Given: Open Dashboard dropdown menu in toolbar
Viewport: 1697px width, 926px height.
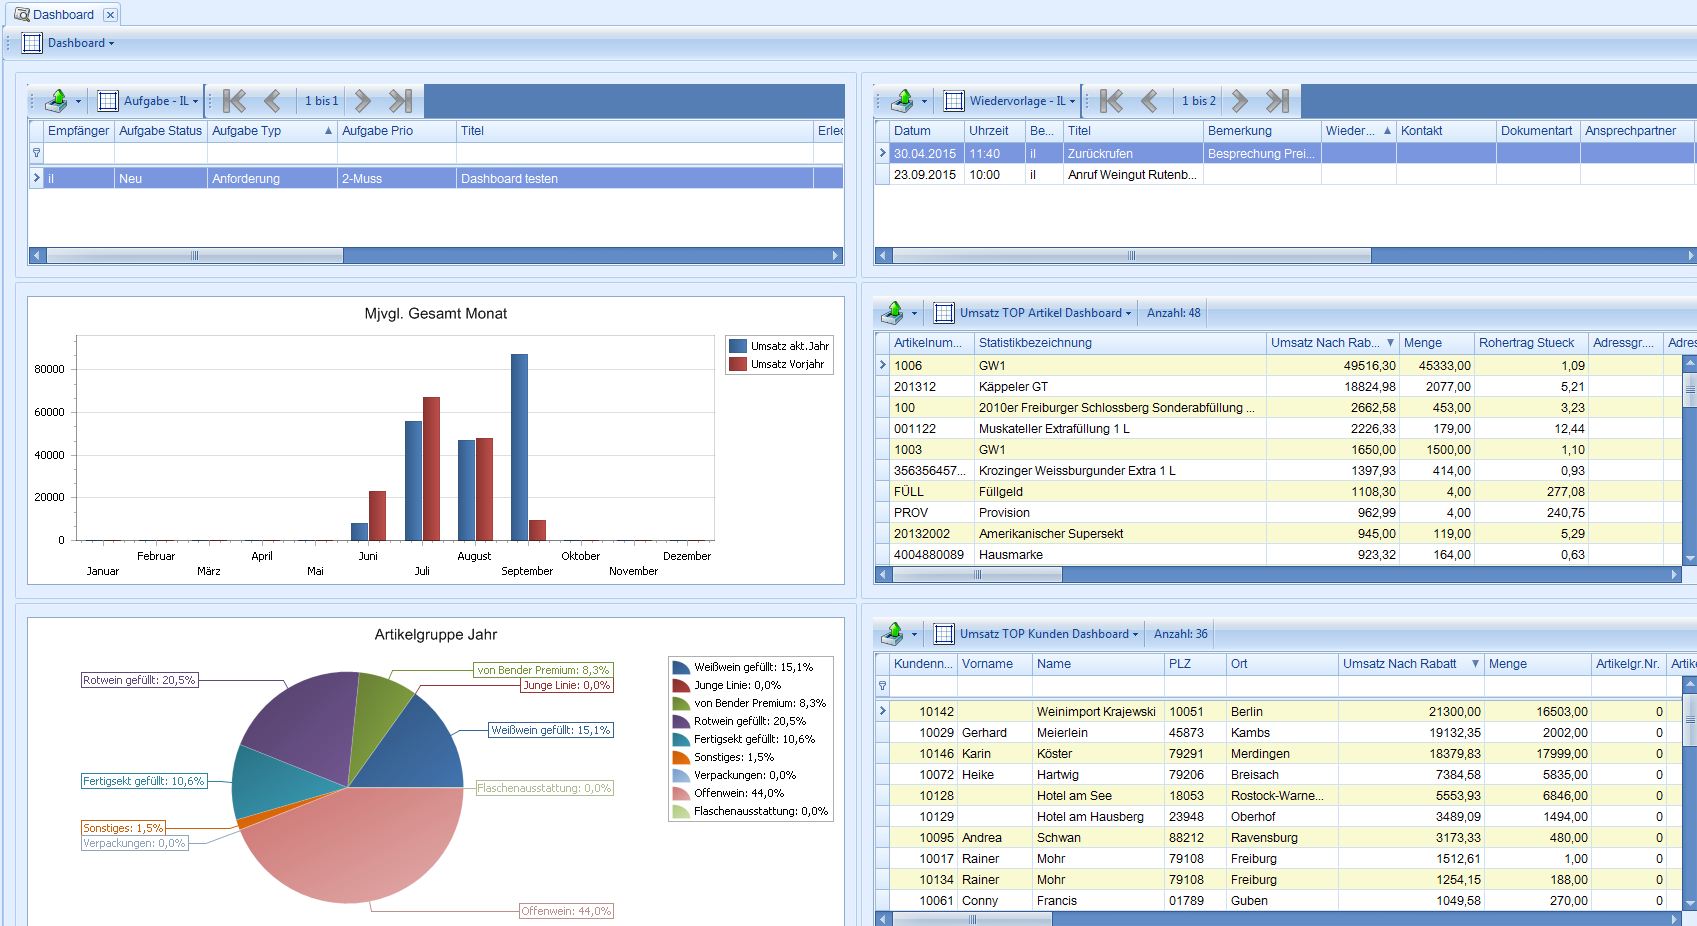Looking at the screenshot, I should pos(81,43).
